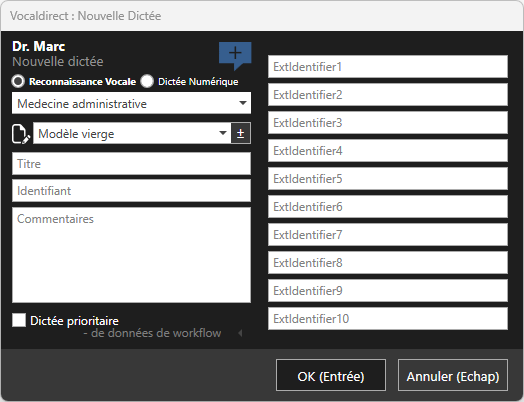The height and width of the screenshot is (402, 524).
Task: Click the 'de données de workflow' label
Action: click(x=156, y=333)
